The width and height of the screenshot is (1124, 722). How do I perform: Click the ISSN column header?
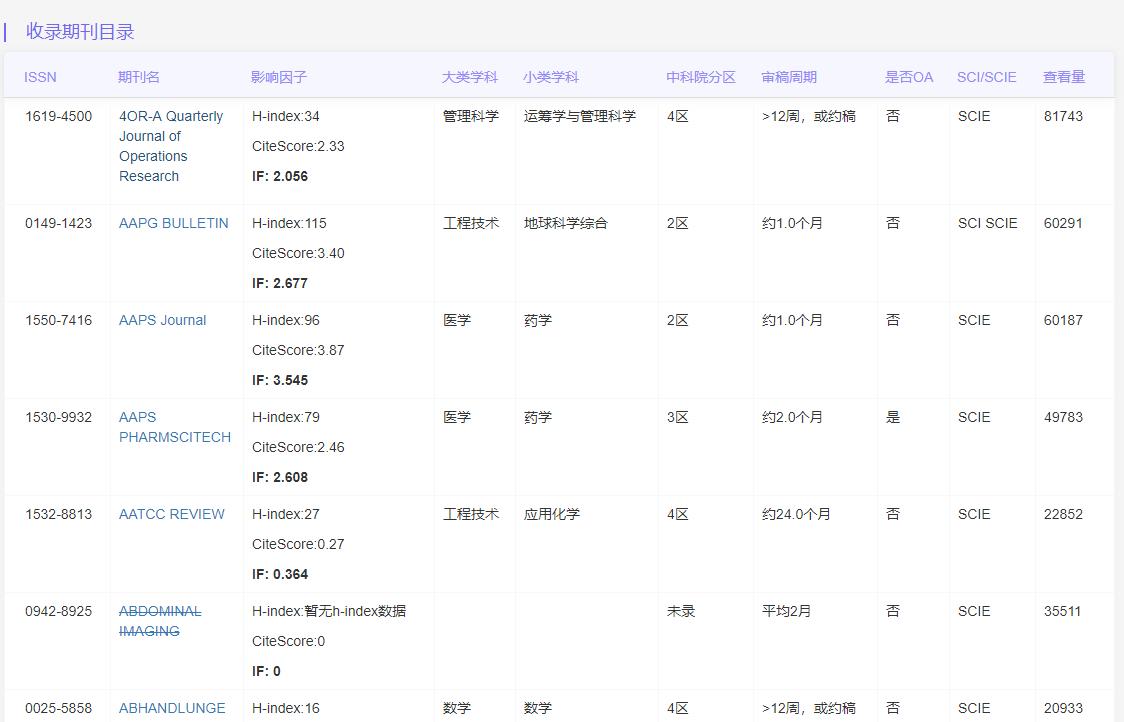(40, 76)
